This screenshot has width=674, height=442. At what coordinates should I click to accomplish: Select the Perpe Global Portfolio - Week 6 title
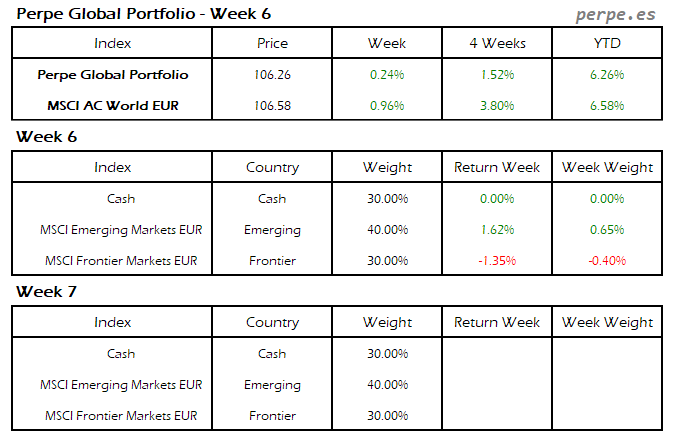tap(143, 14)
